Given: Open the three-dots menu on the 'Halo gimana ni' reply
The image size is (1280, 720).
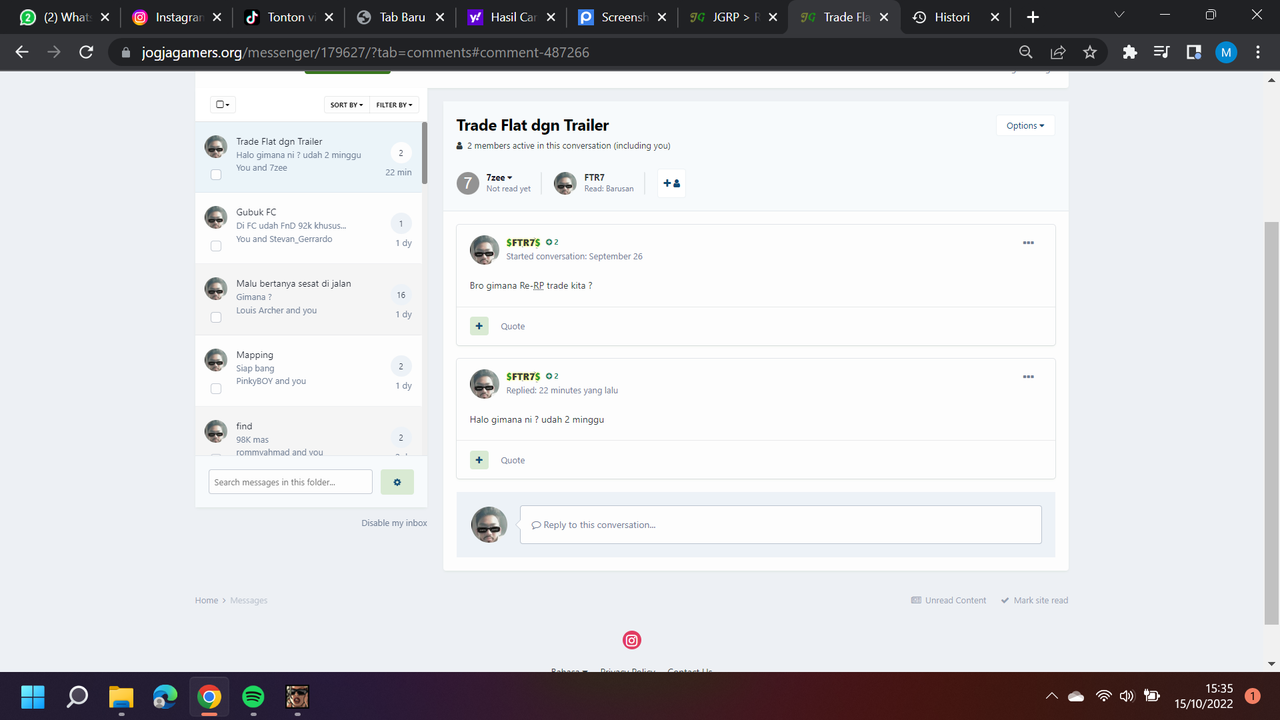Looking at the screenshot, I should 1028,377.
